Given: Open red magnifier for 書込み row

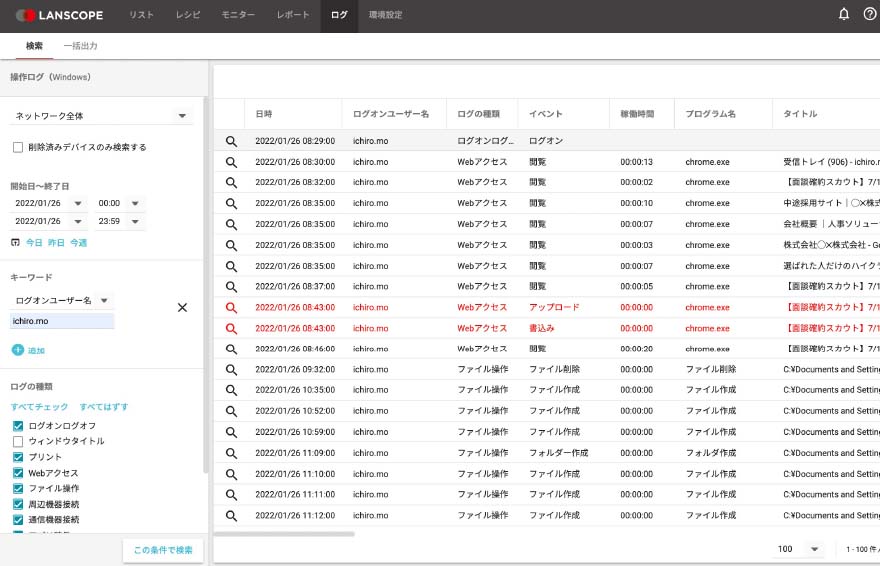Looking at the screenshot, I should click(x=231, y=329).
